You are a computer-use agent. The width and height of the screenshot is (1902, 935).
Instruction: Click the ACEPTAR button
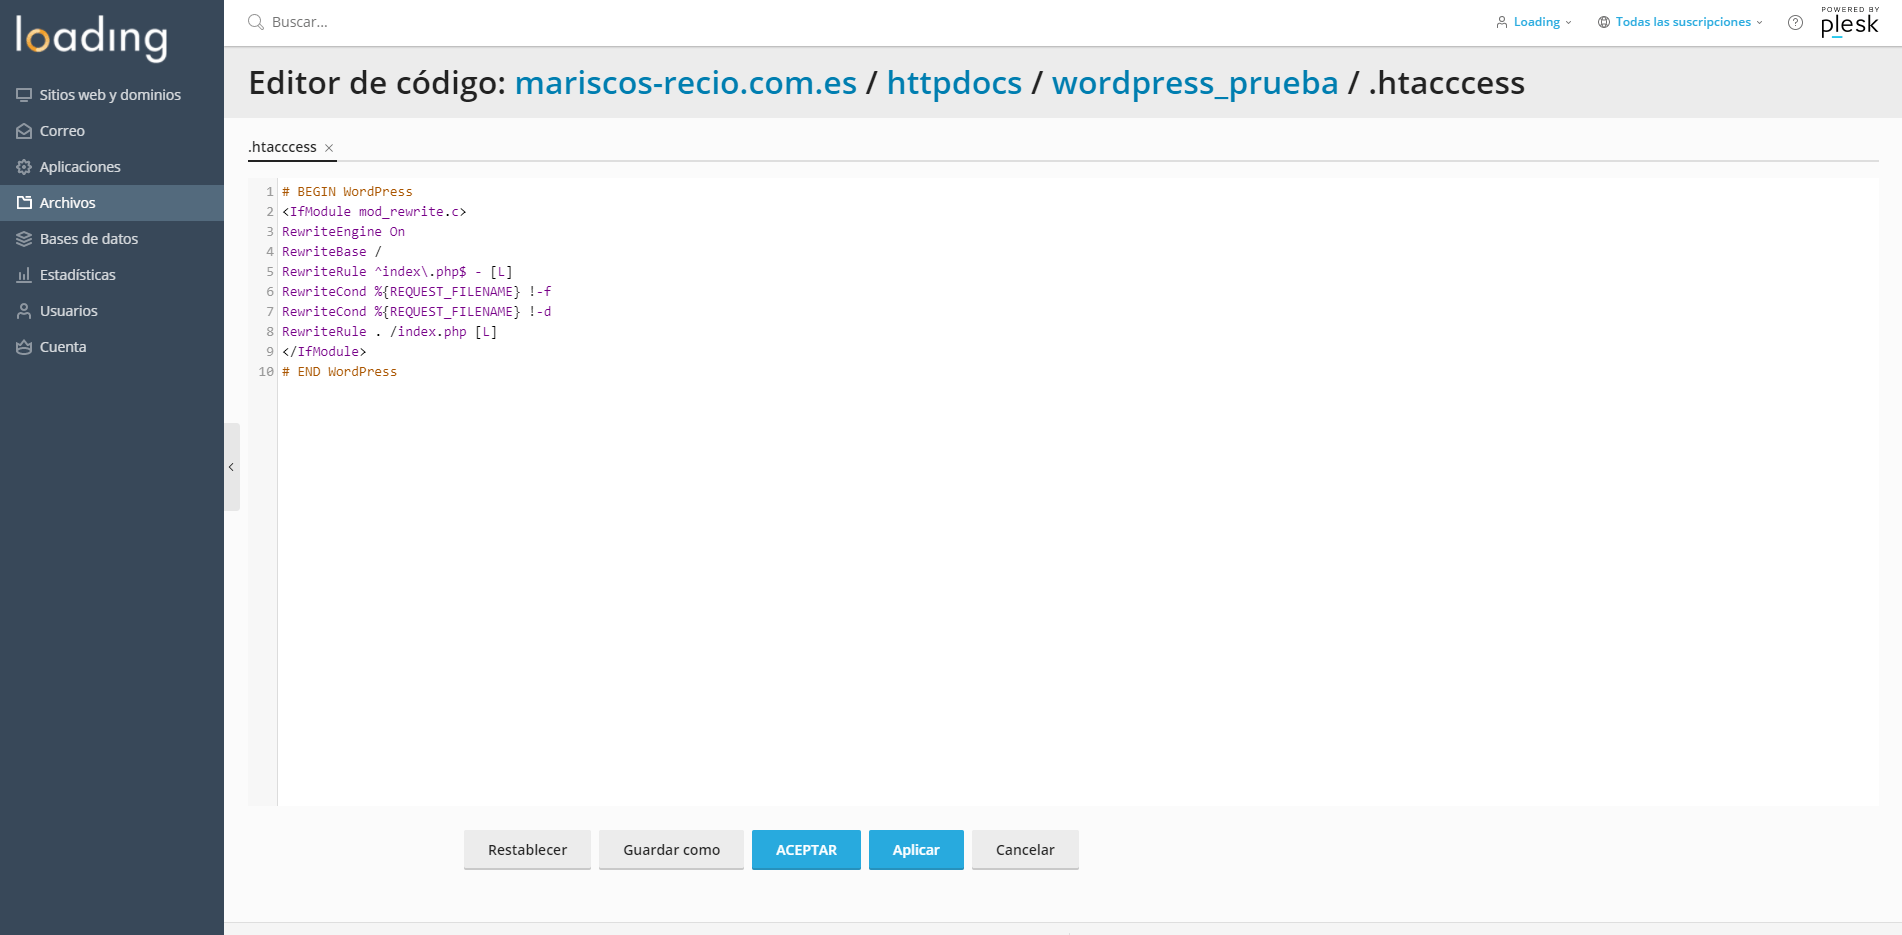(x=806, y=850)
